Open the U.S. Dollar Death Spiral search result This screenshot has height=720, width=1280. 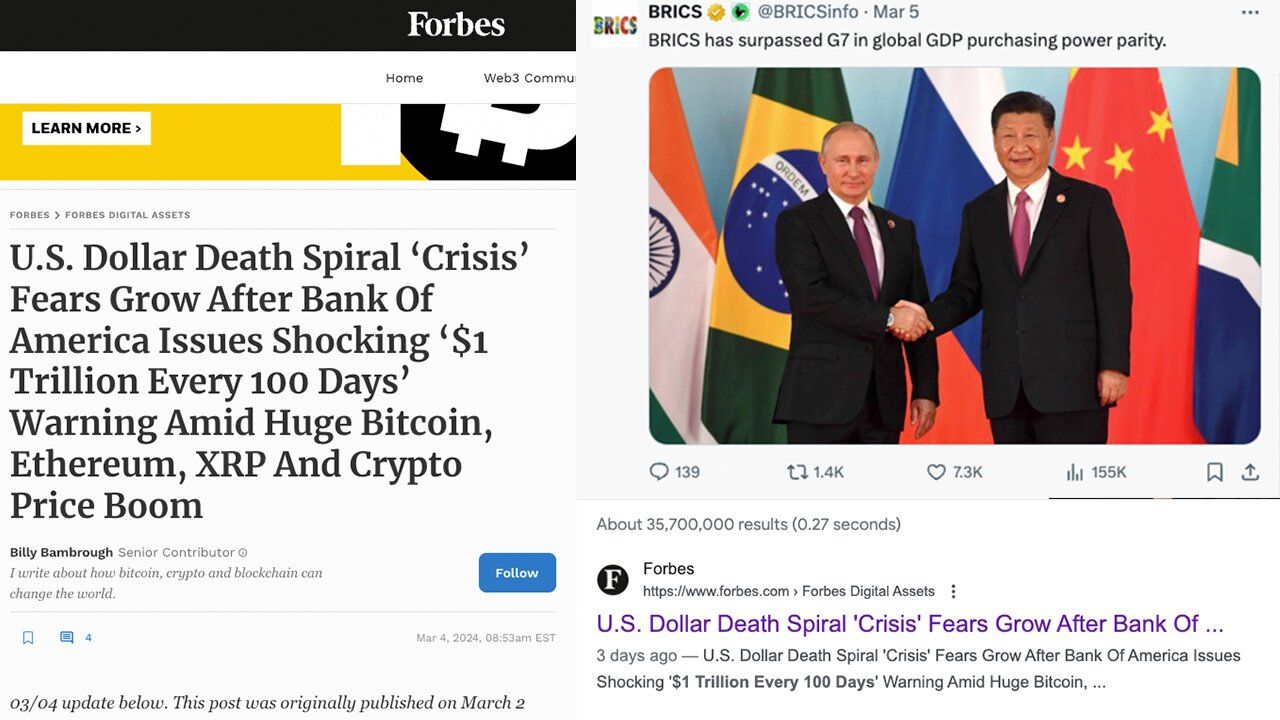(x=910, y=624)
